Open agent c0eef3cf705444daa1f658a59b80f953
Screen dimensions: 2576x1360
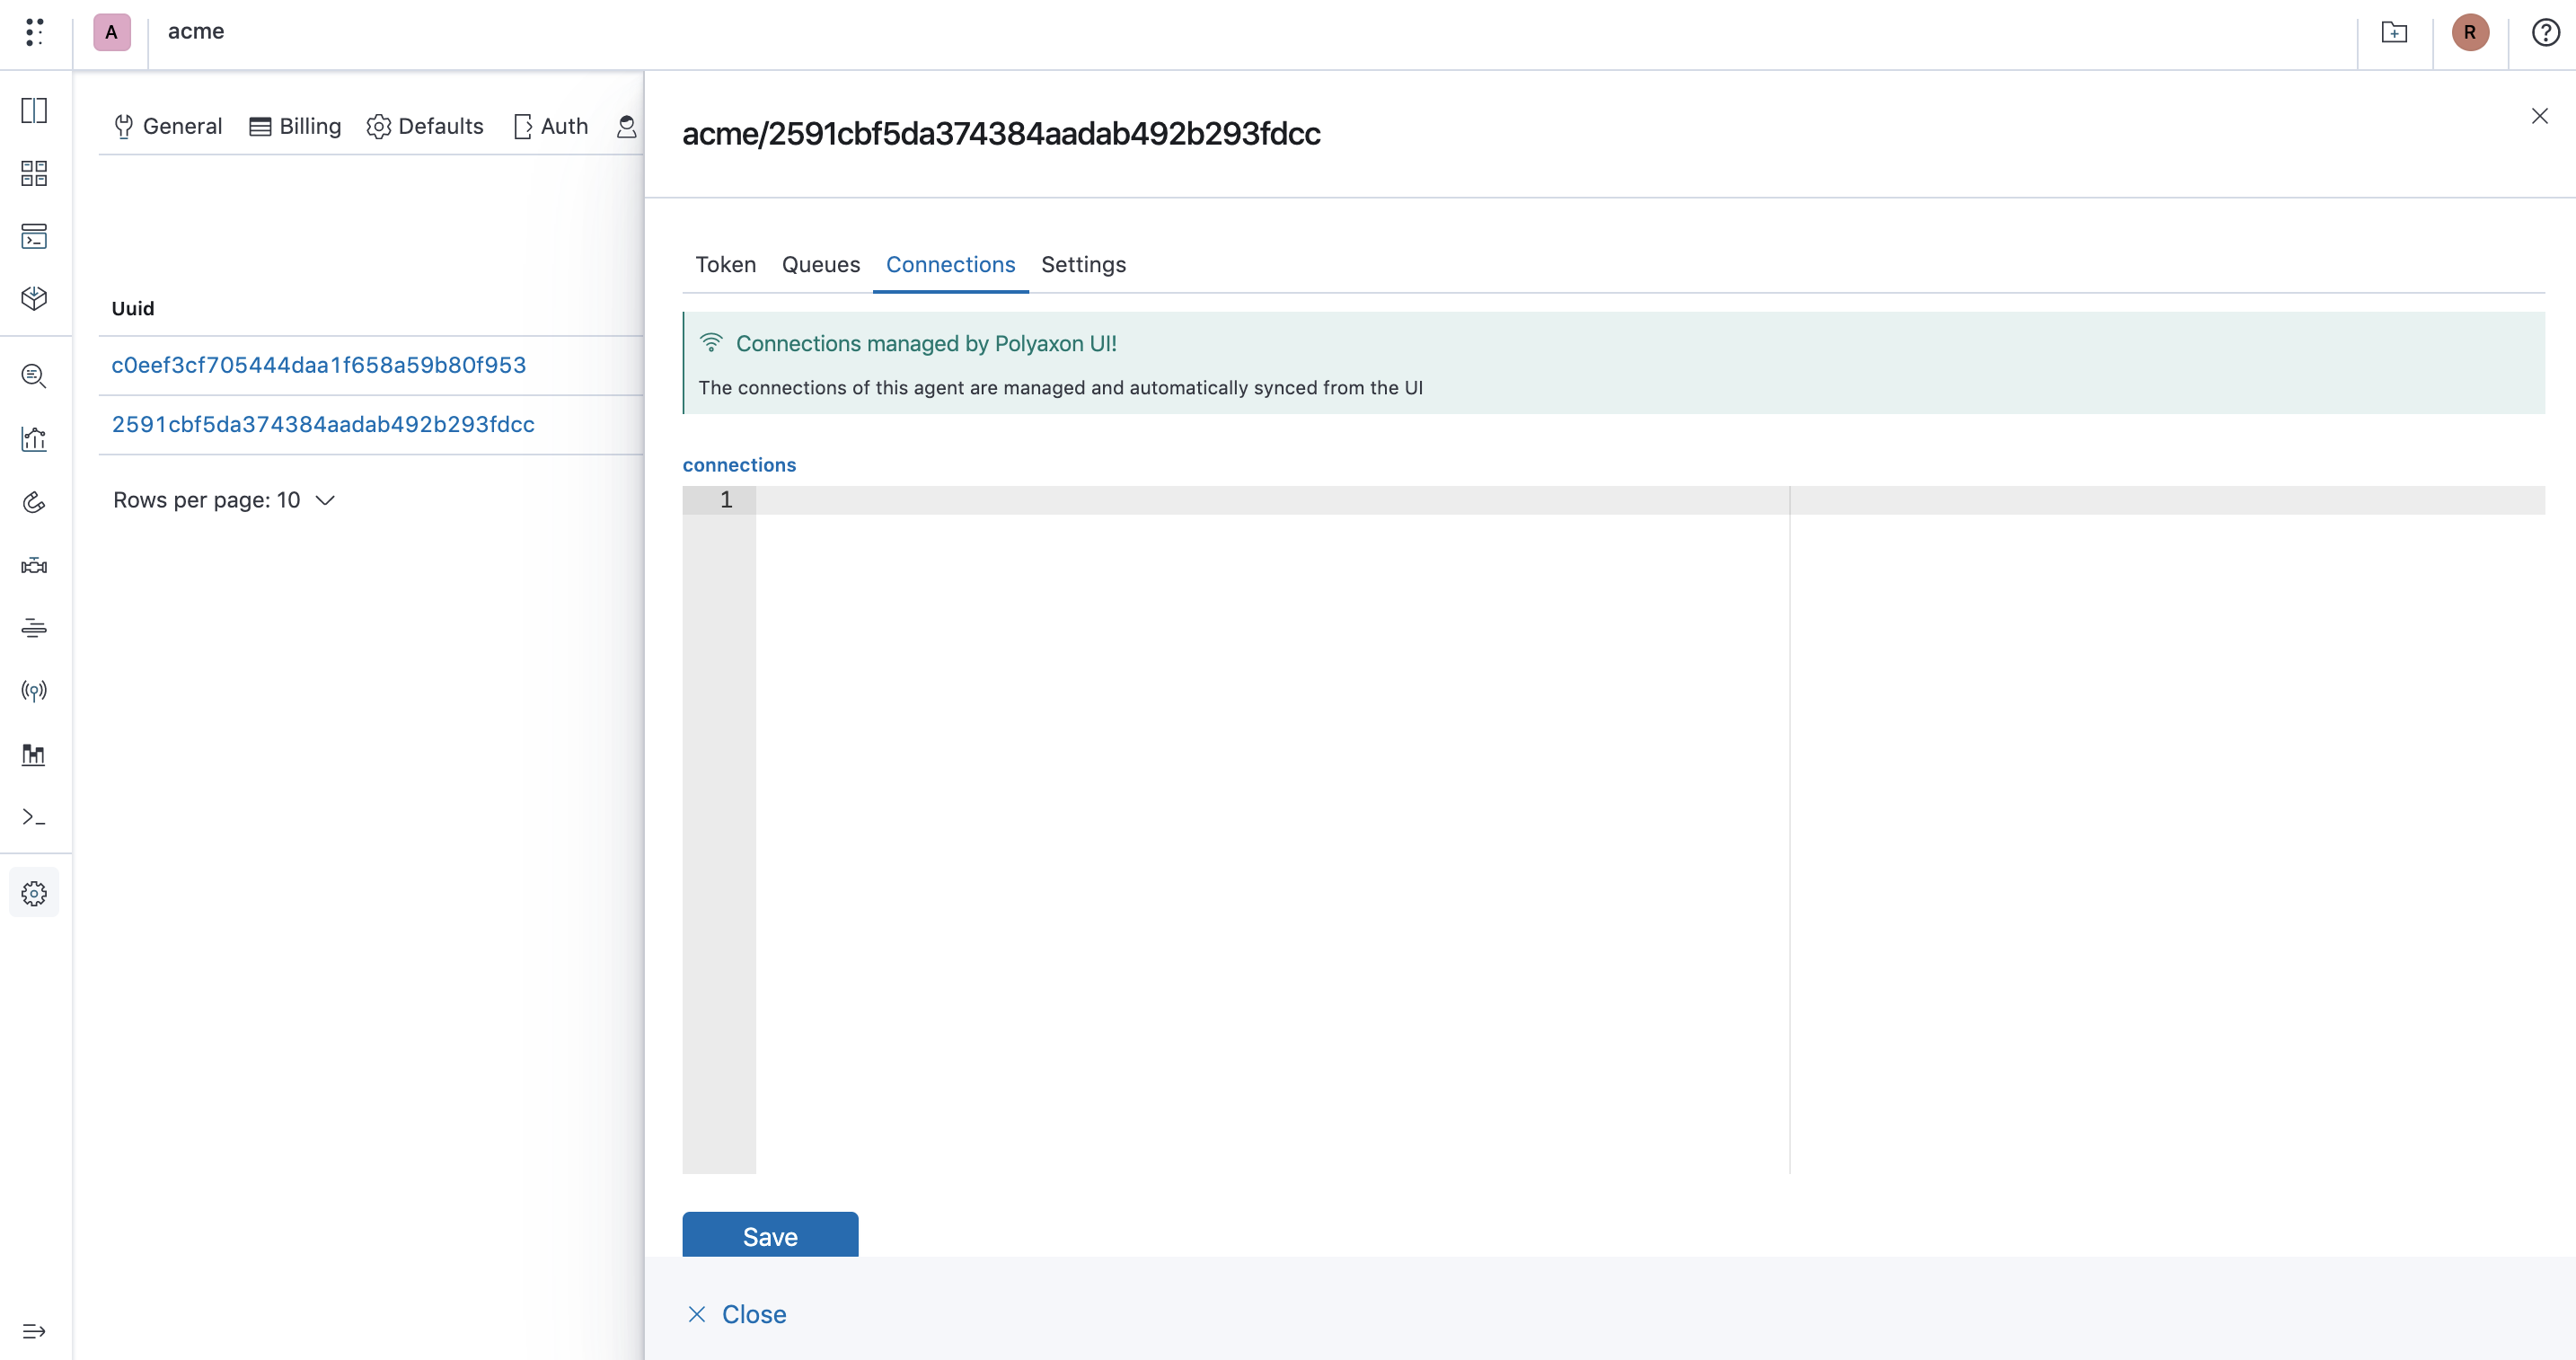click(319, 365)
